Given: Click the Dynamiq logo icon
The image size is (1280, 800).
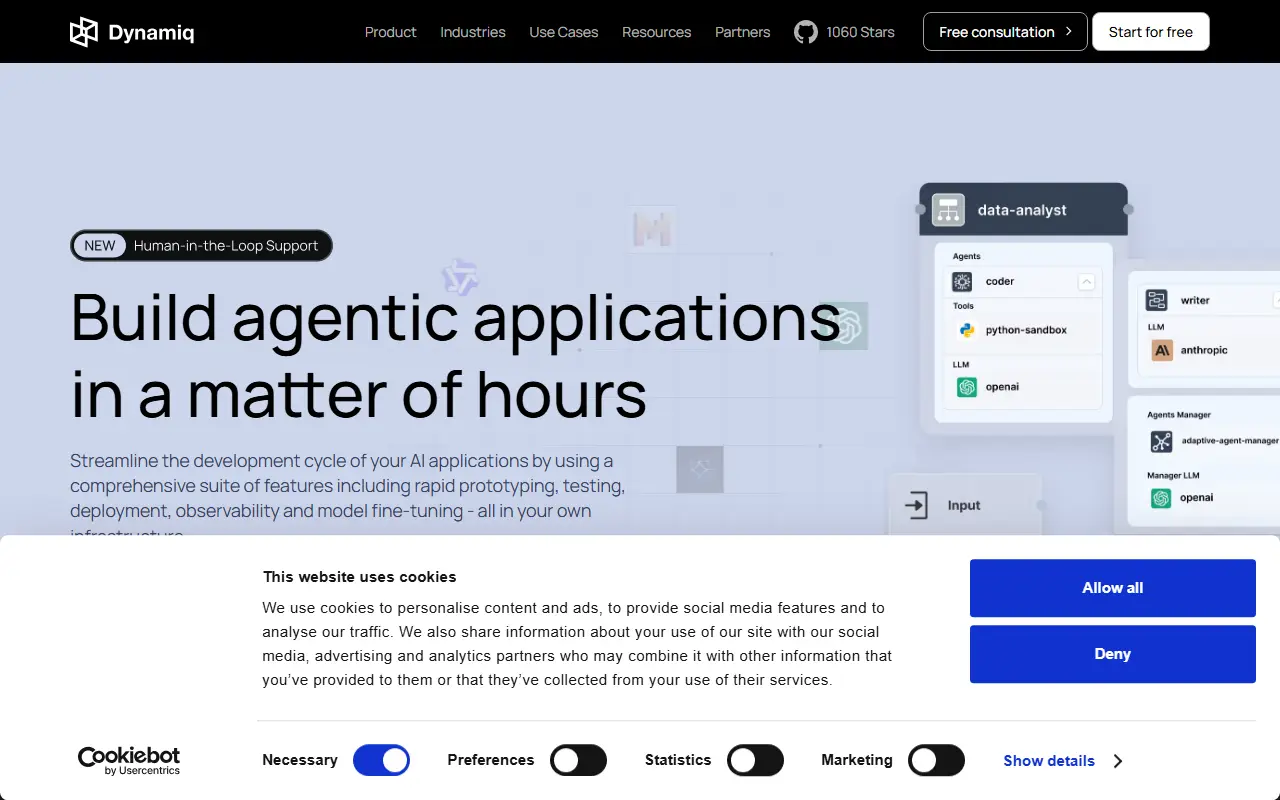Looking at the screenshot, I should coord(84,32).
